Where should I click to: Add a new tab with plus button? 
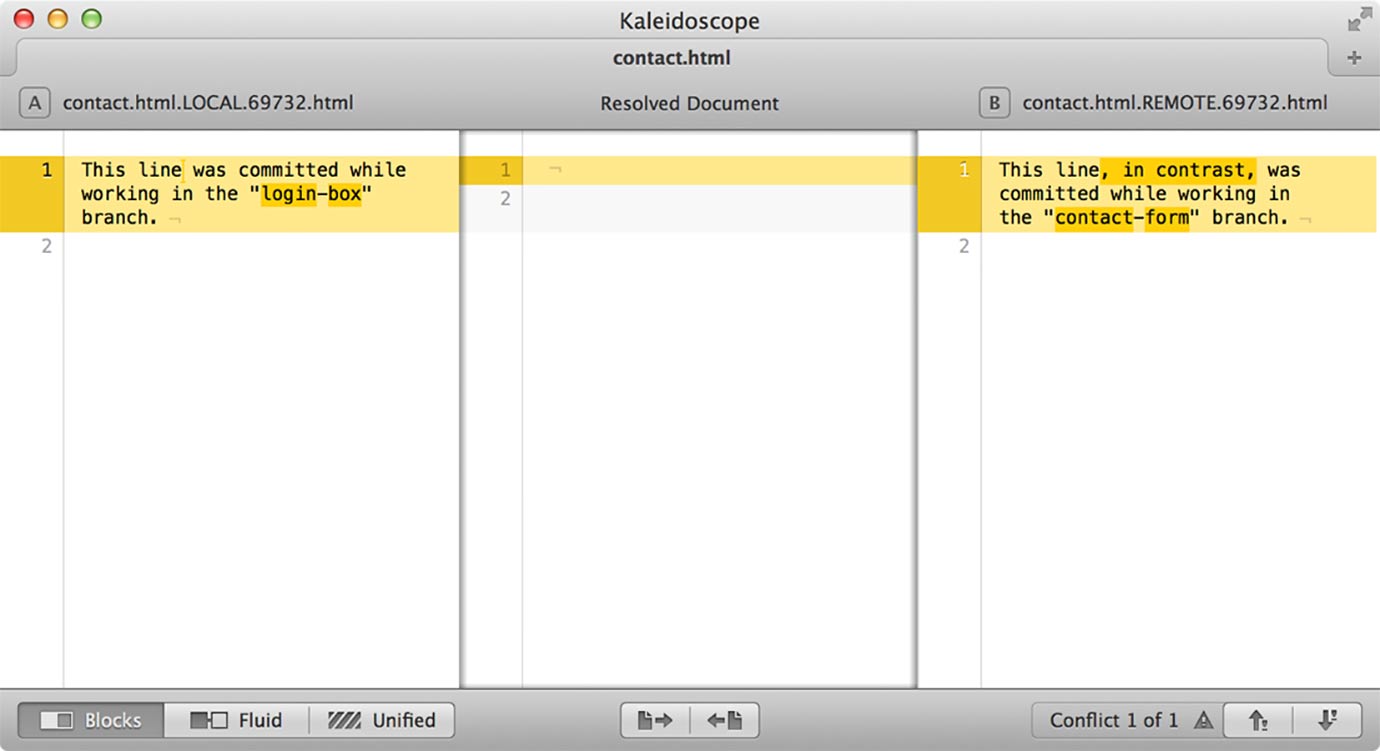(1354, 58)
